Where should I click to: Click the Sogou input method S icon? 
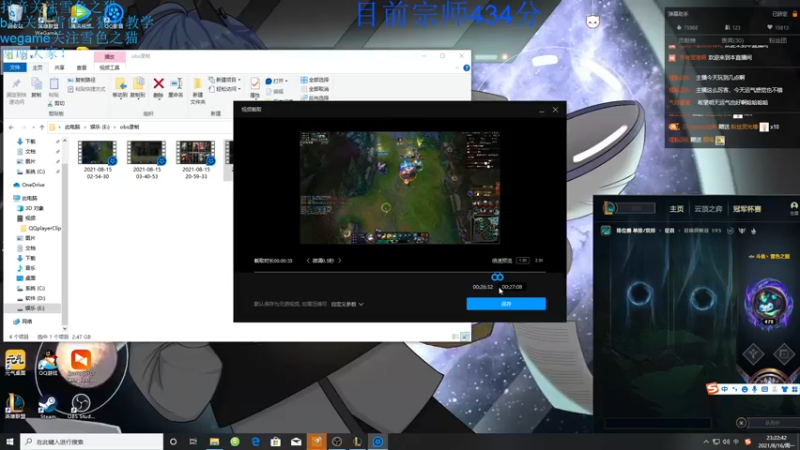tap(712, 389)
